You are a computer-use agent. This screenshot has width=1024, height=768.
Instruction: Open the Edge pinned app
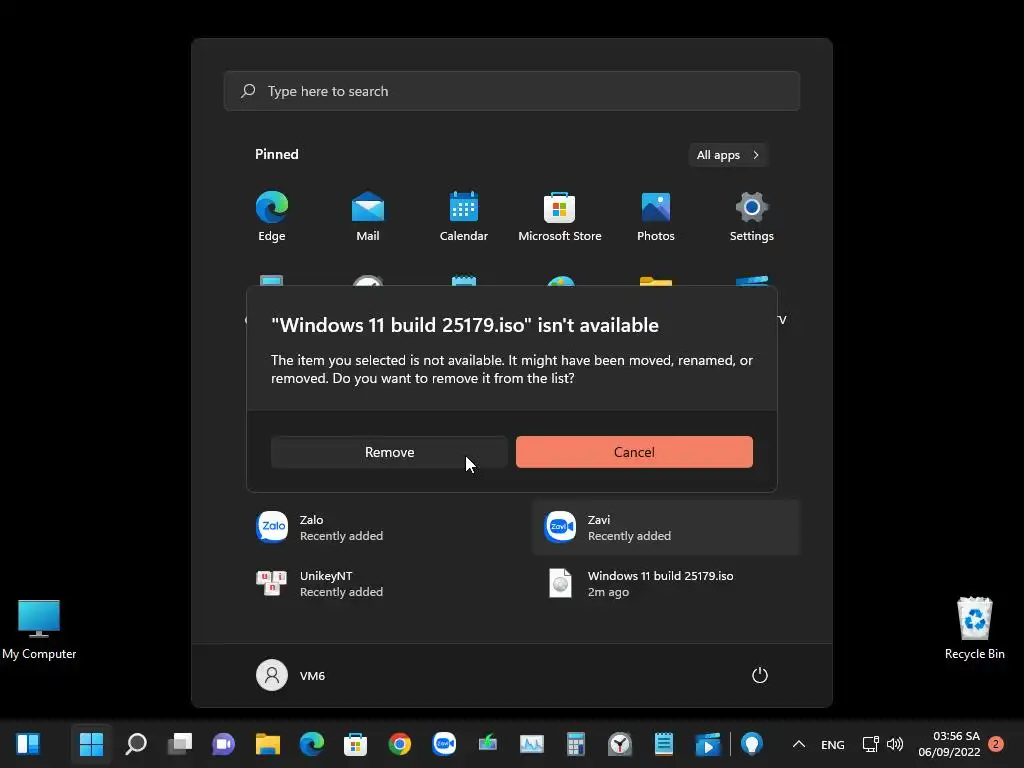(x=272, y=216)
